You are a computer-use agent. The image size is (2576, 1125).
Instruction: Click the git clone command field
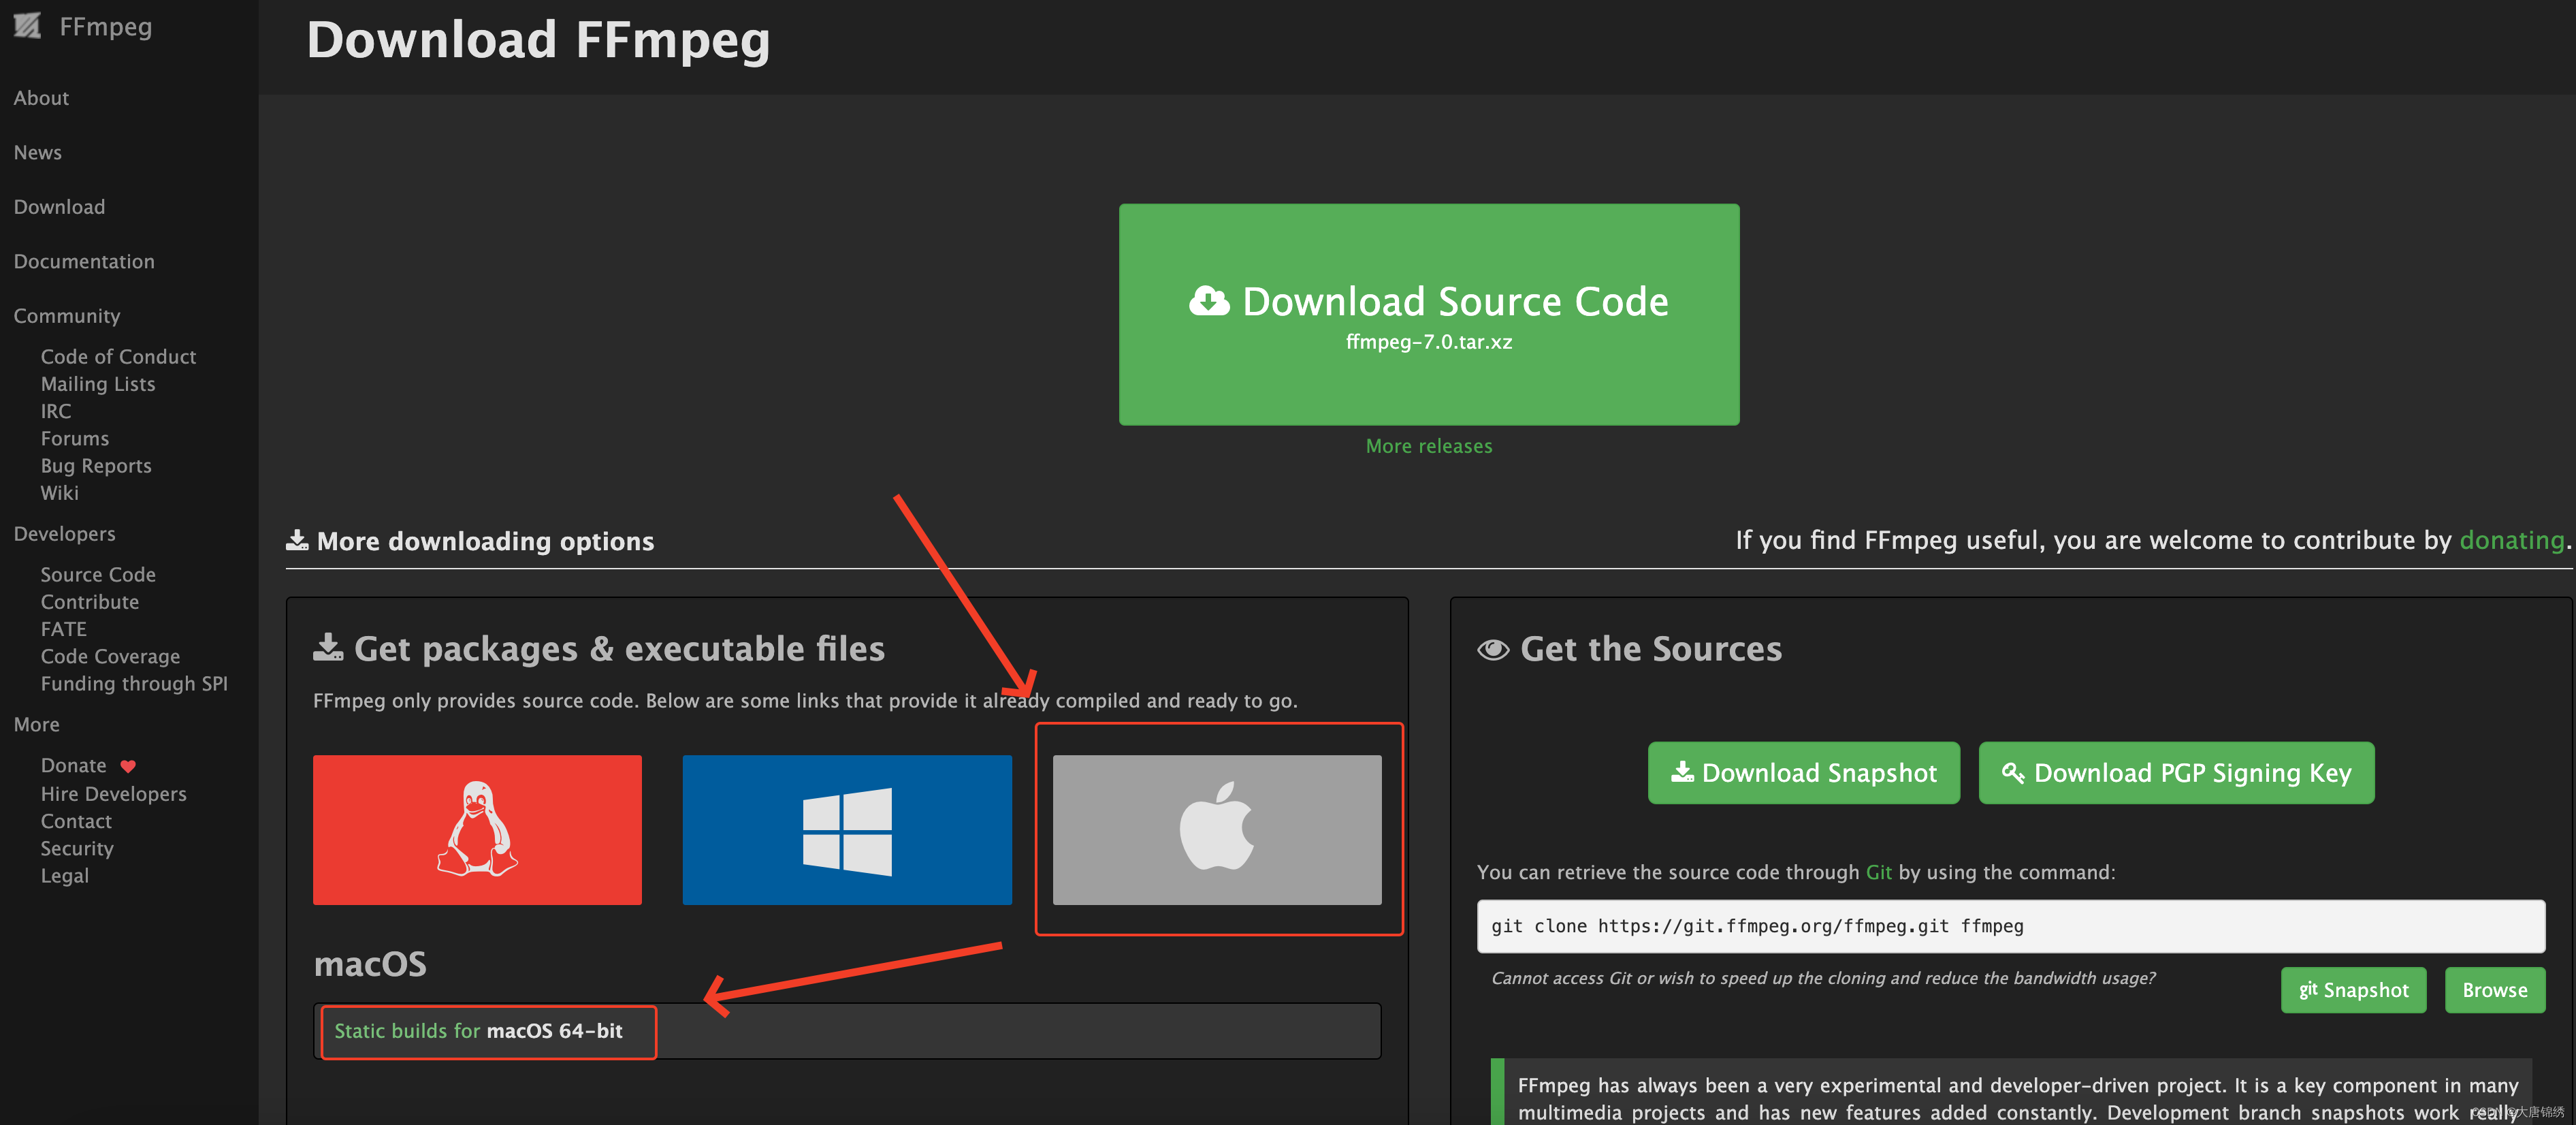coord(2010,926)
